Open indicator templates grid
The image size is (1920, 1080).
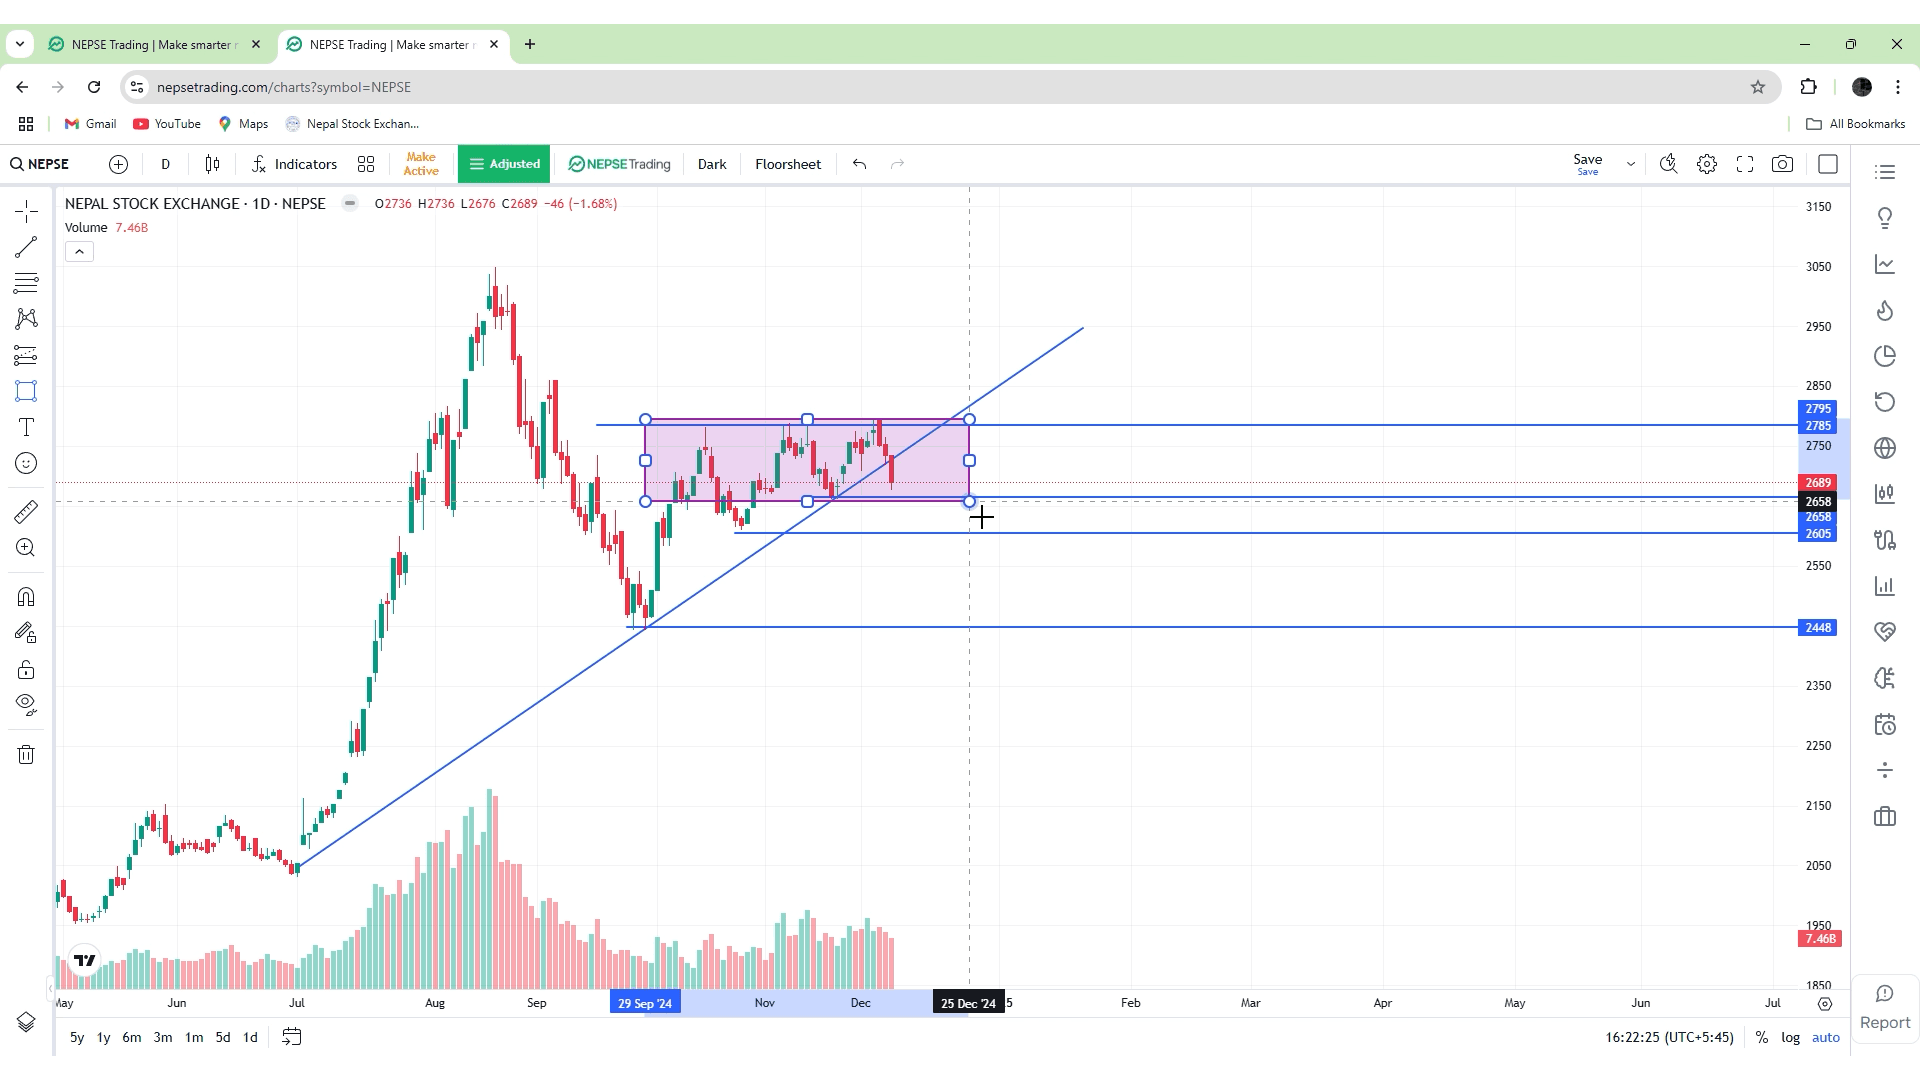(x=366, y=164)
